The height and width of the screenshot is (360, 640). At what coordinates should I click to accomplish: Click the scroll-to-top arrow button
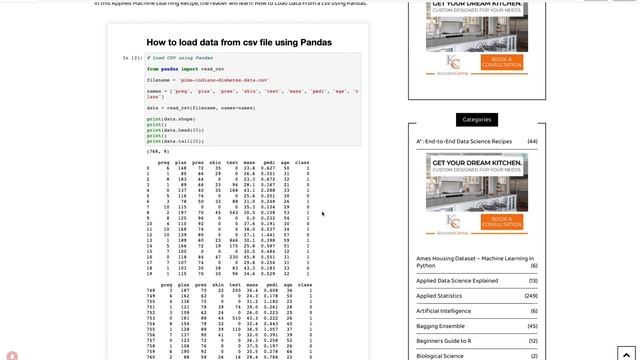pos(626,354)
